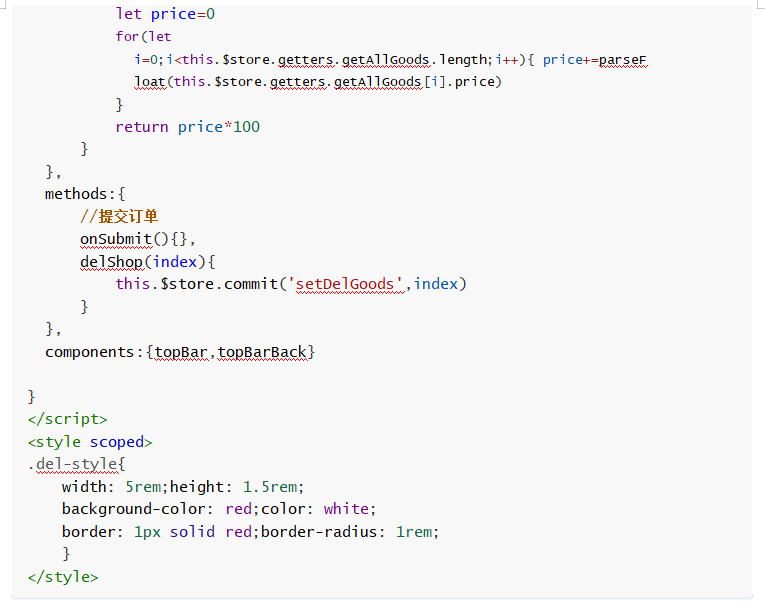
Task: Click the '.del-style{' selector
Action: pos(77,464)
